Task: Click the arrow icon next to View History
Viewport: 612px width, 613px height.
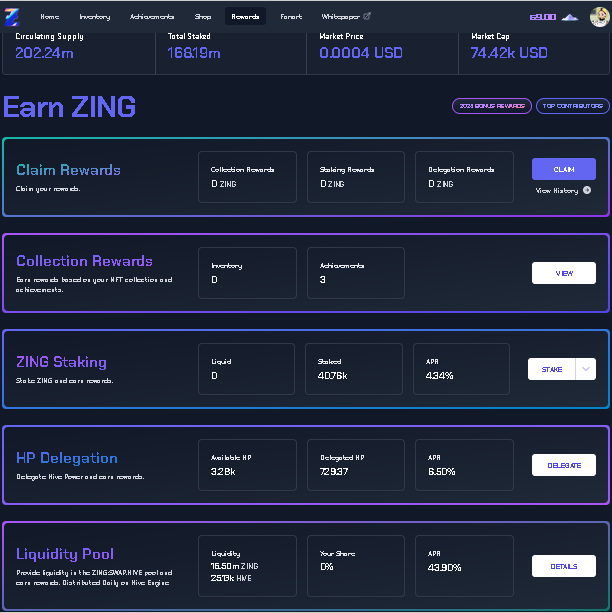Action: (587, 190)
